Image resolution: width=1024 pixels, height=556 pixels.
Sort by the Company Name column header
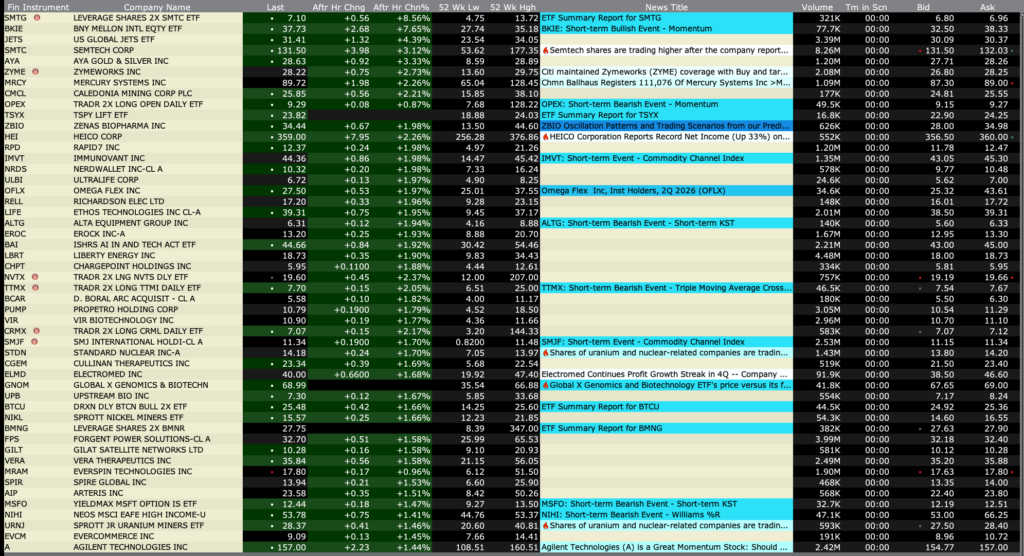[x=157, y=7]
